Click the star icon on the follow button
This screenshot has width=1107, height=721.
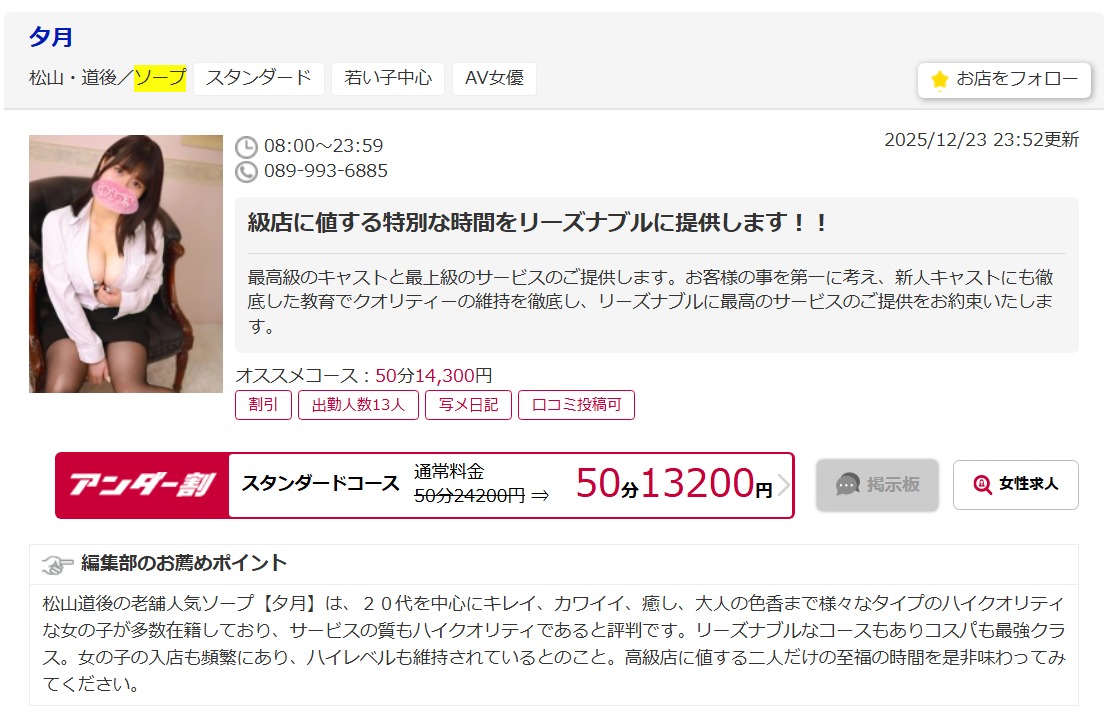coord(939,80)
